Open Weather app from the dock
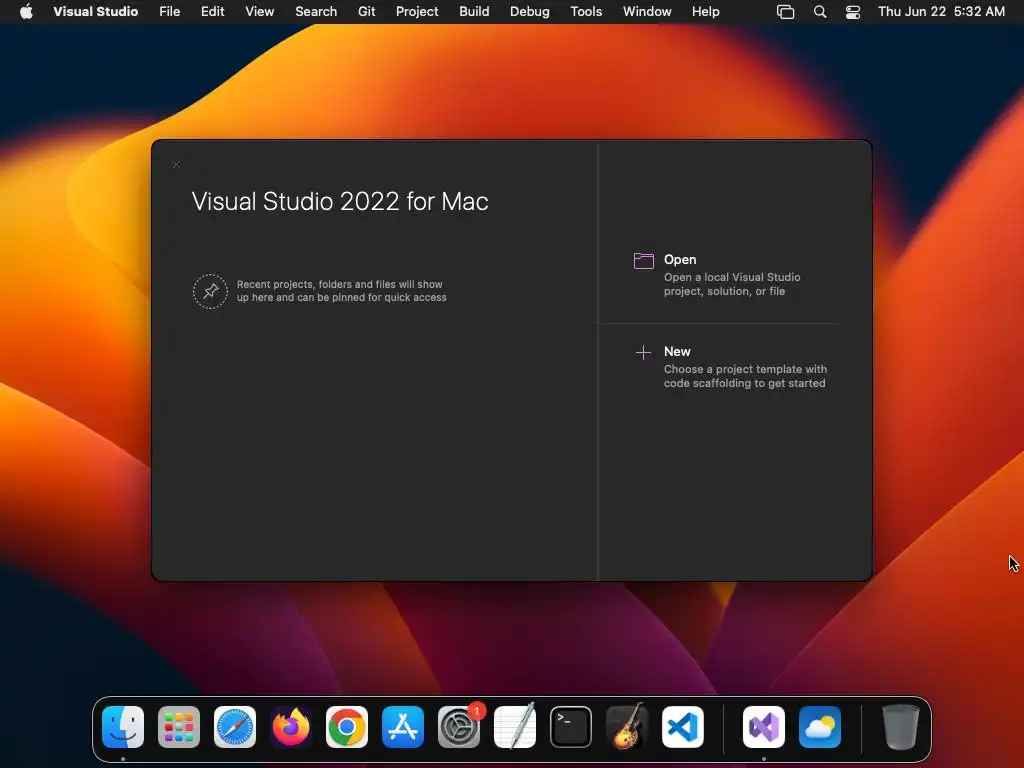1024x768 pixels. click(x=820, y=727)
